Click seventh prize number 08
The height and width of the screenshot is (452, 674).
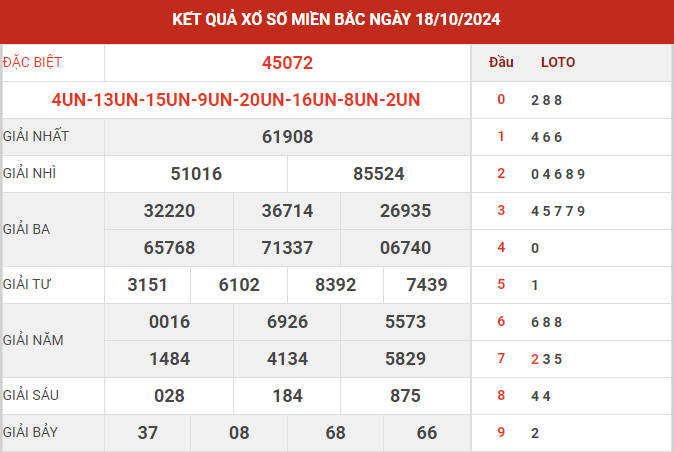tap(239, 432)
